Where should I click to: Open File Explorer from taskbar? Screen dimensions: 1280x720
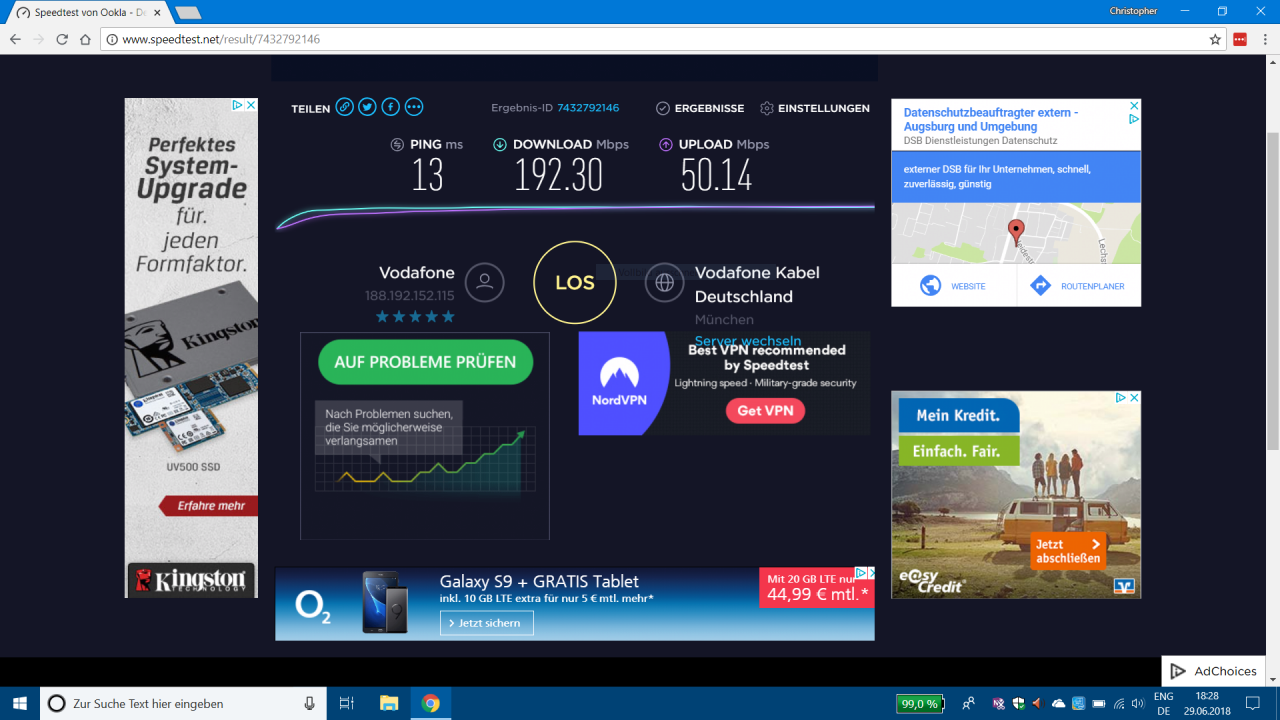[x=389, y=703]
